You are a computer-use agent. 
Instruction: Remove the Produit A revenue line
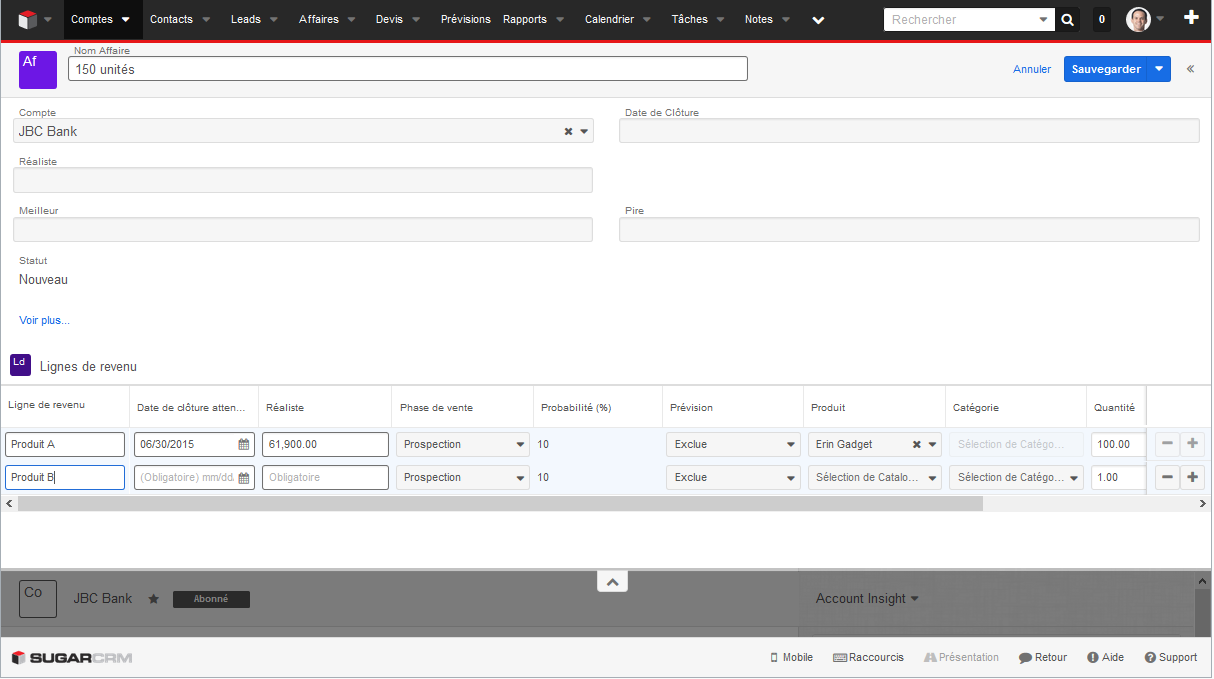pyautogui.click(x=1167, y=444)
